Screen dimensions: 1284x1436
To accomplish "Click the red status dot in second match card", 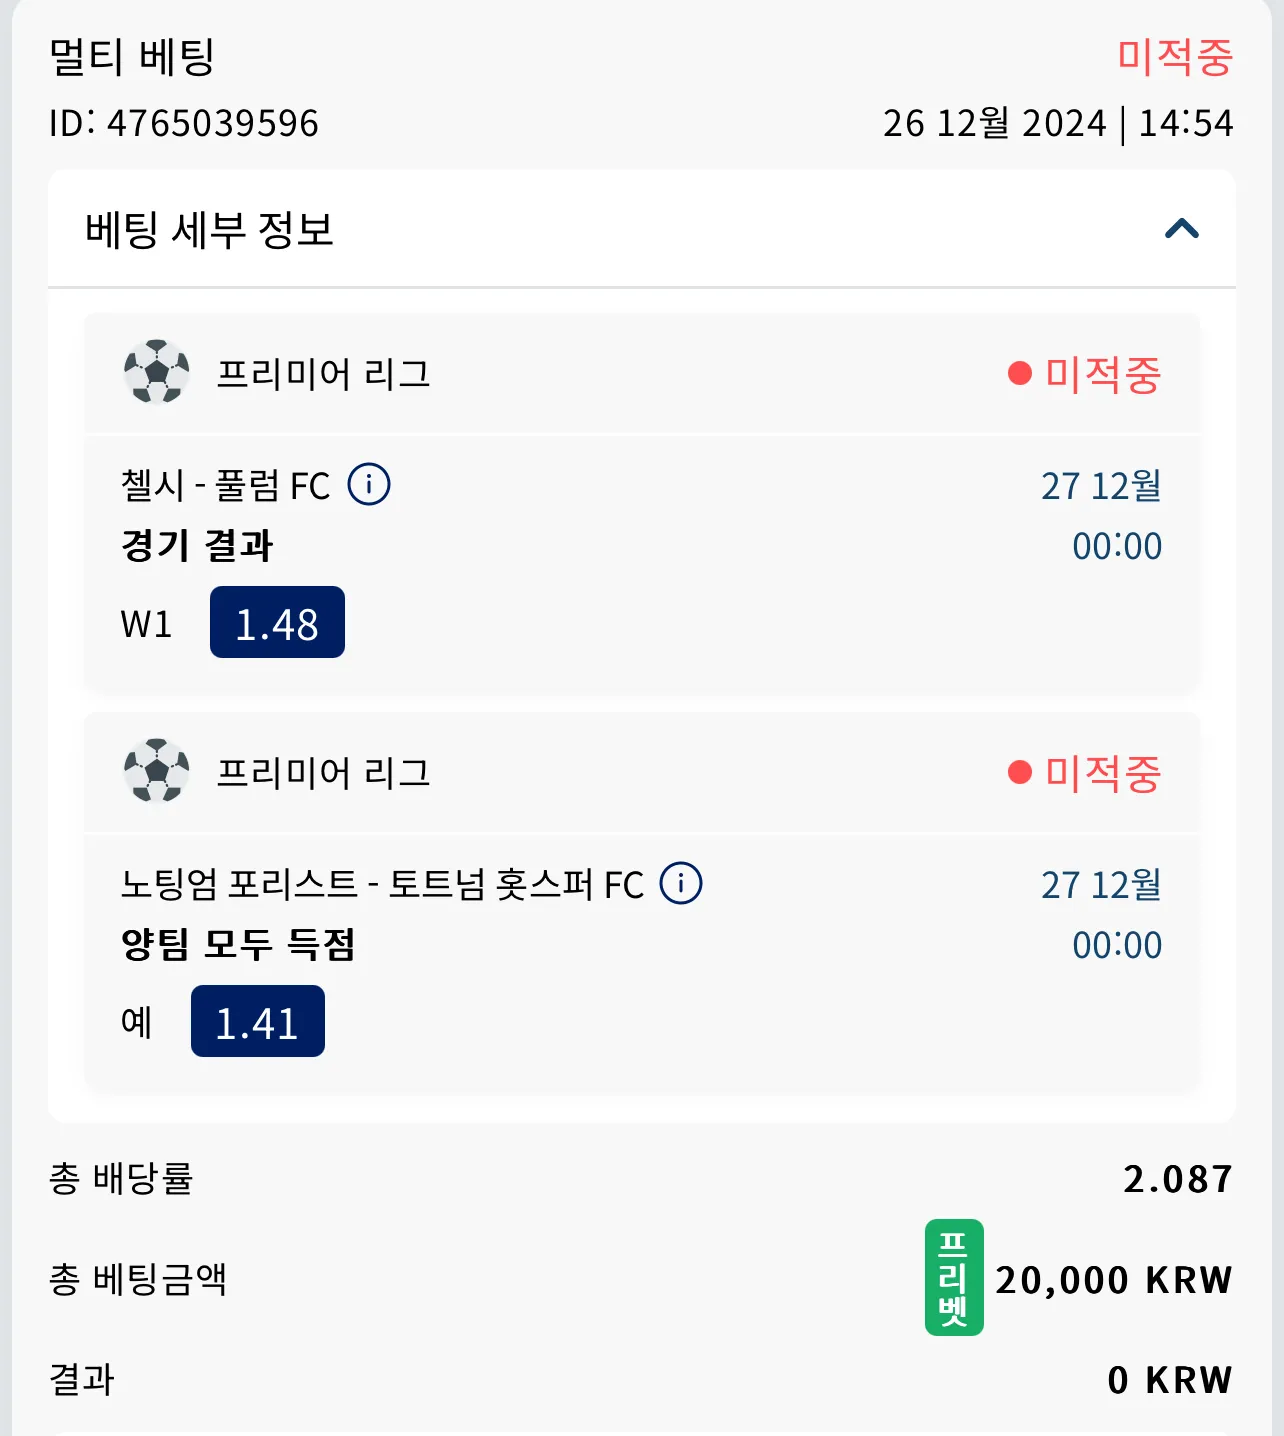I will click(1019, 772).
